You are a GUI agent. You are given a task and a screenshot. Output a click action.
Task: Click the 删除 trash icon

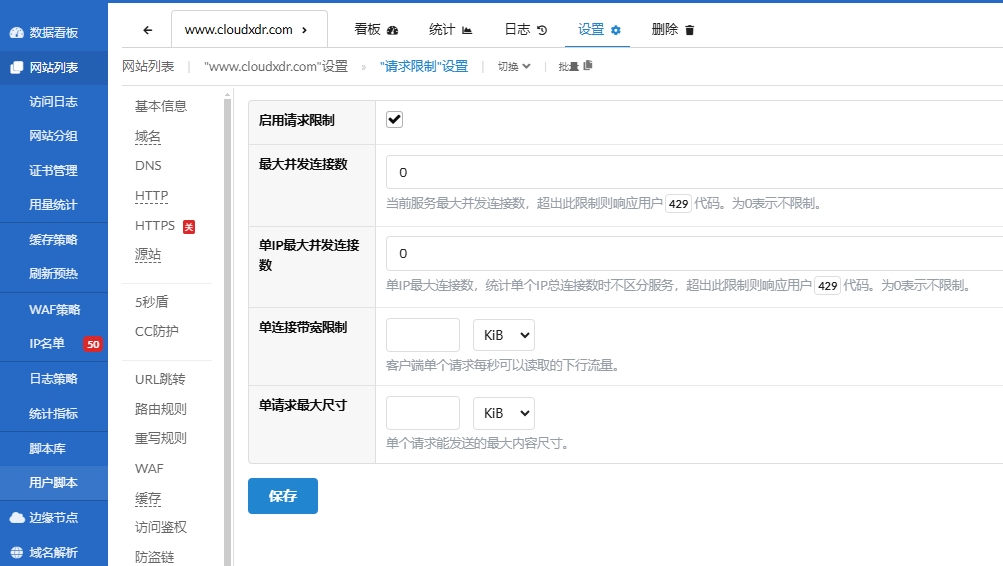coord(689,30)
